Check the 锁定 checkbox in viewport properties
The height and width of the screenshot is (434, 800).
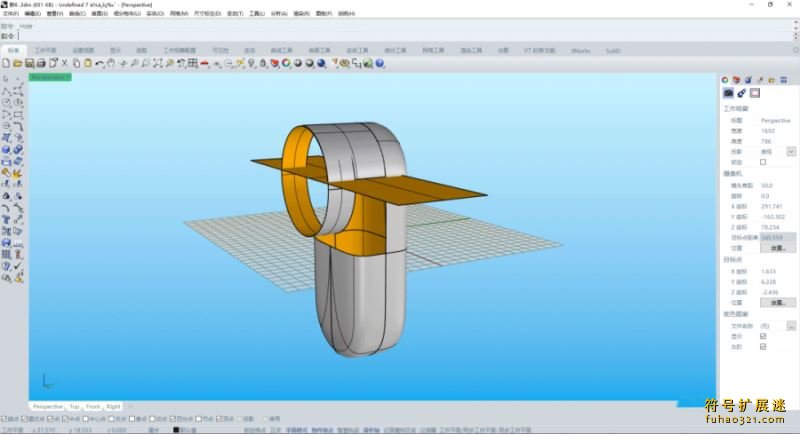(x=763, y=162)
